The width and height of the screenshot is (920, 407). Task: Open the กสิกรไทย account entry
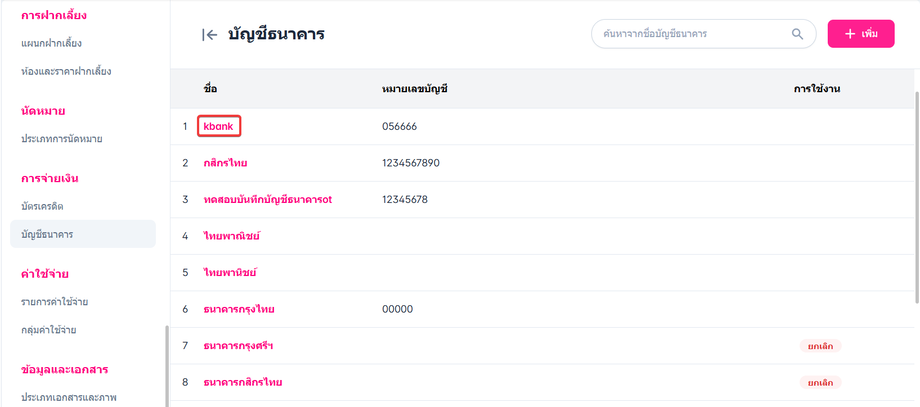[225, 163]
